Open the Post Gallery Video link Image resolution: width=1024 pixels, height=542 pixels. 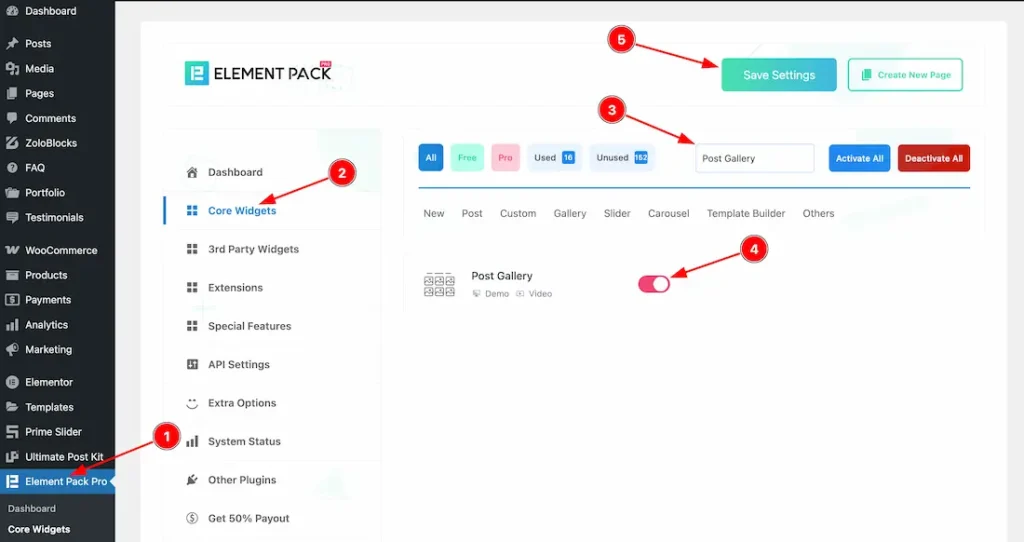click(x=534, y=294)
